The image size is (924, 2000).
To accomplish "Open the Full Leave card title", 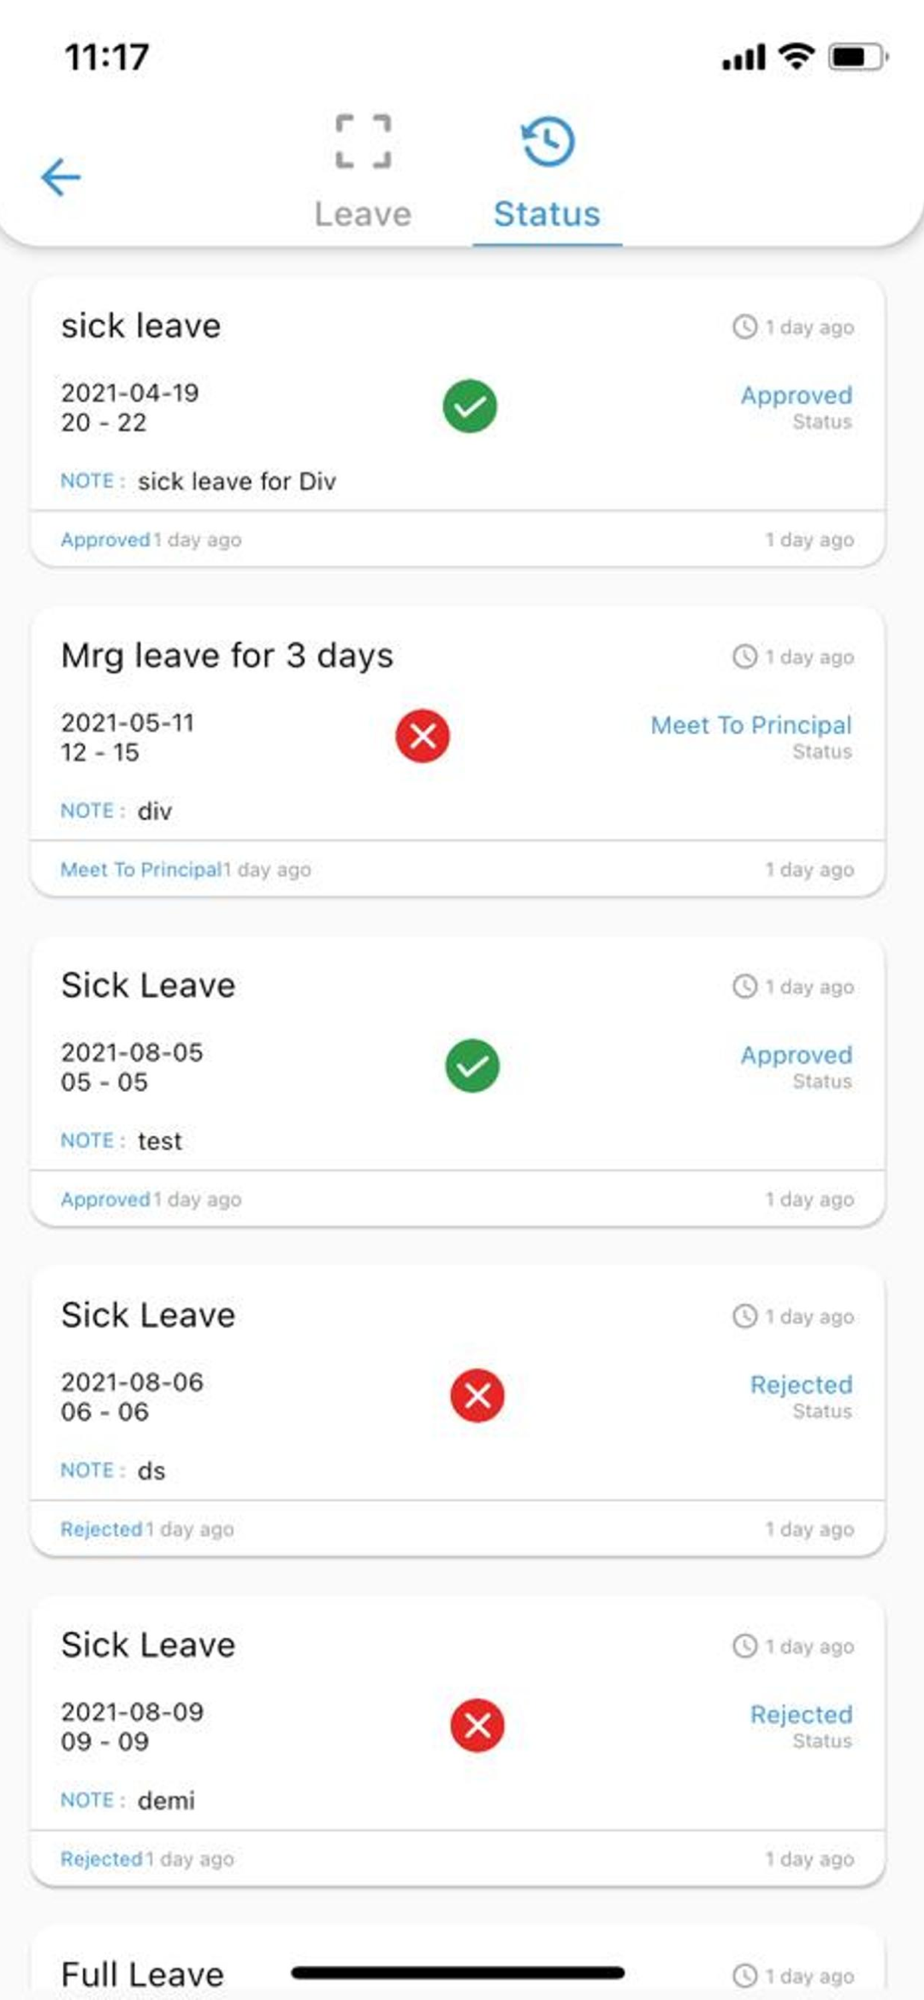I will 142,1975.
